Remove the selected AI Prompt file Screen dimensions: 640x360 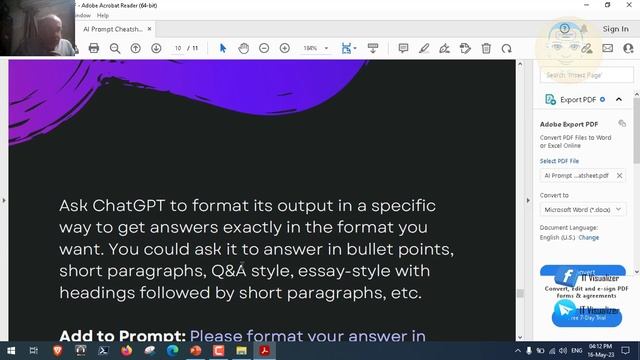(619, 176)
